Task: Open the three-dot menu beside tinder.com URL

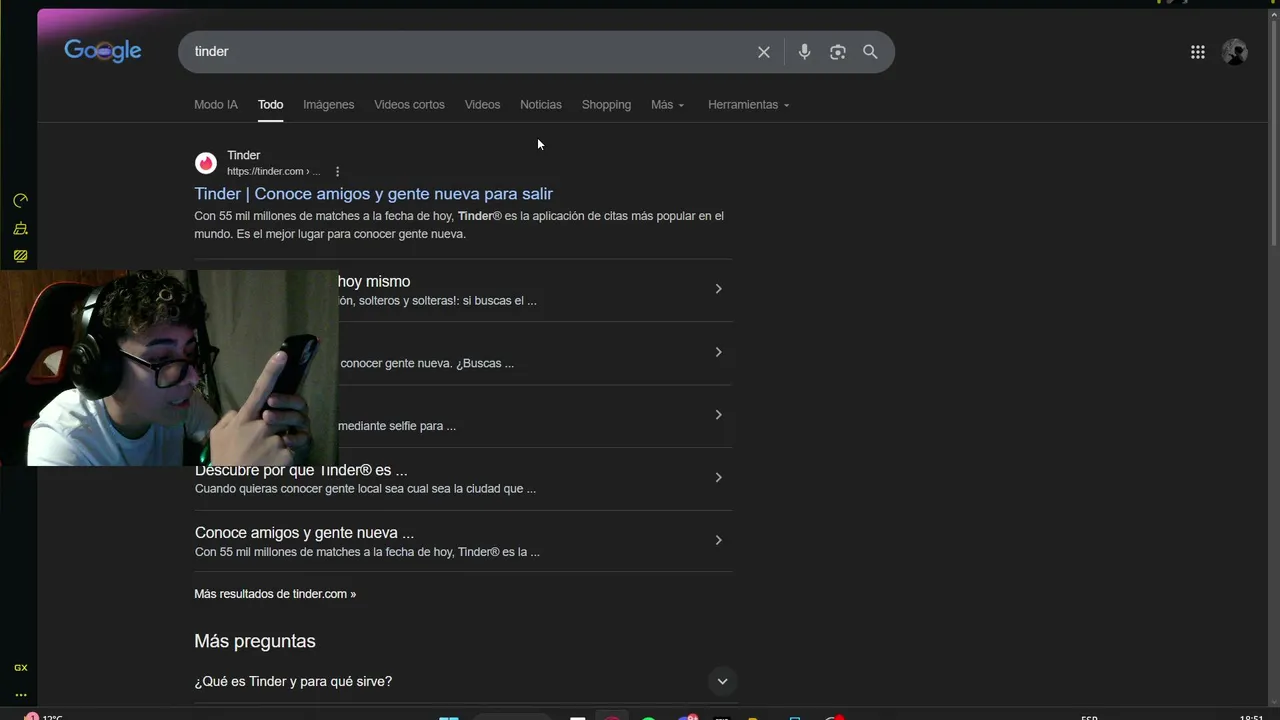Action: [x=337, y=172]
